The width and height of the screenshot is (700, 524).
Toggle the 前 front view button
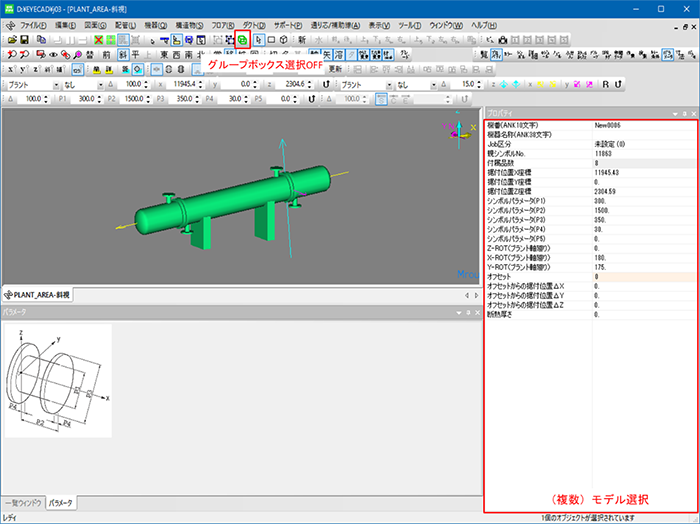tap(107, 54)
